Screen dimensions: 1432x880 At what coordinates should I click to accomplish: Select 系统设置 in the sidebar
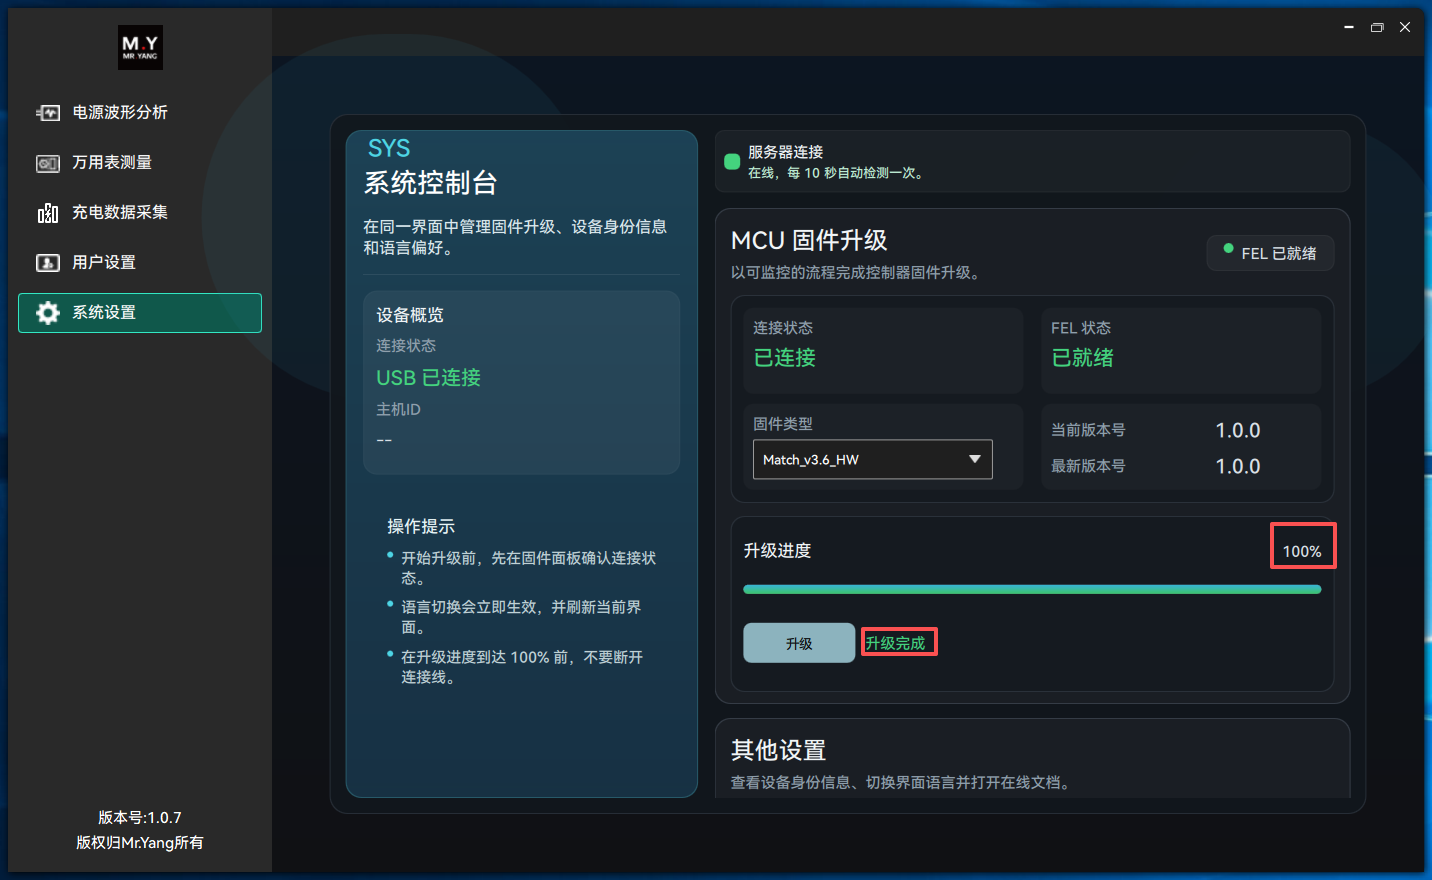(140, 313)
